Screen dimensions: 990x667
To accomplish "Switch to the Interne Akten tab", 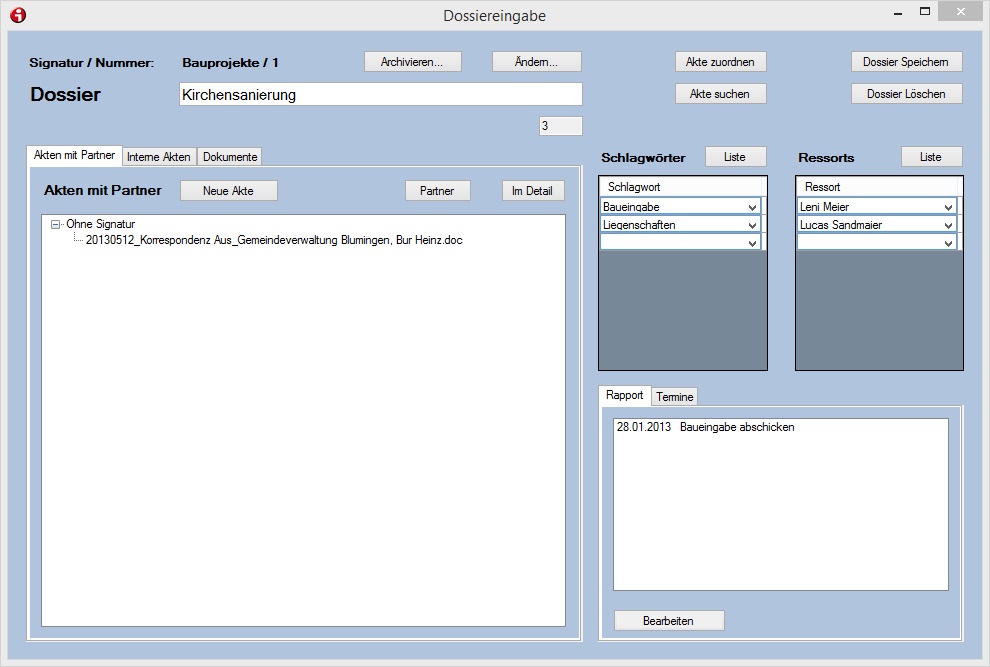I will click(159, 157).
